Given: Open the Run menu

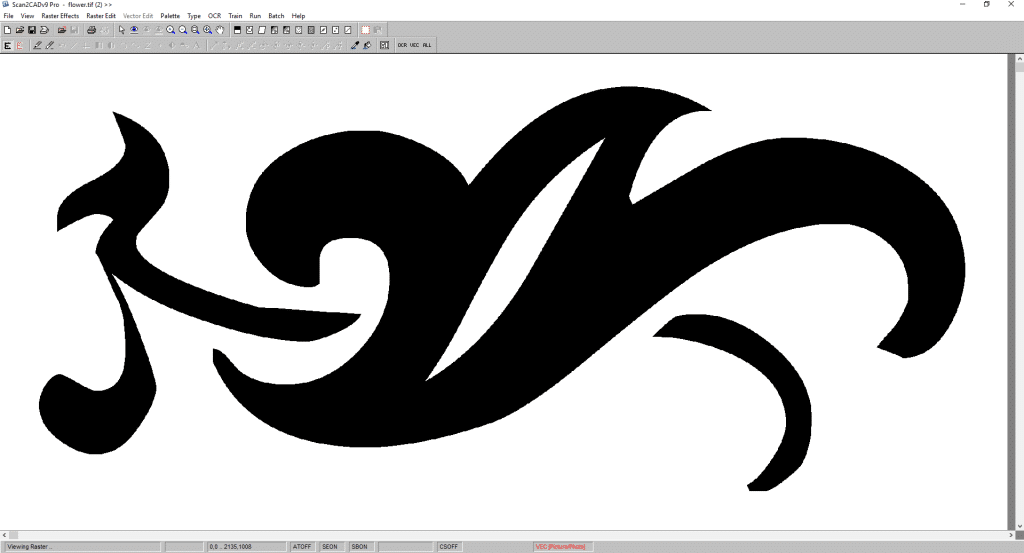Looking at the screenshot, I should click(255, 16).
